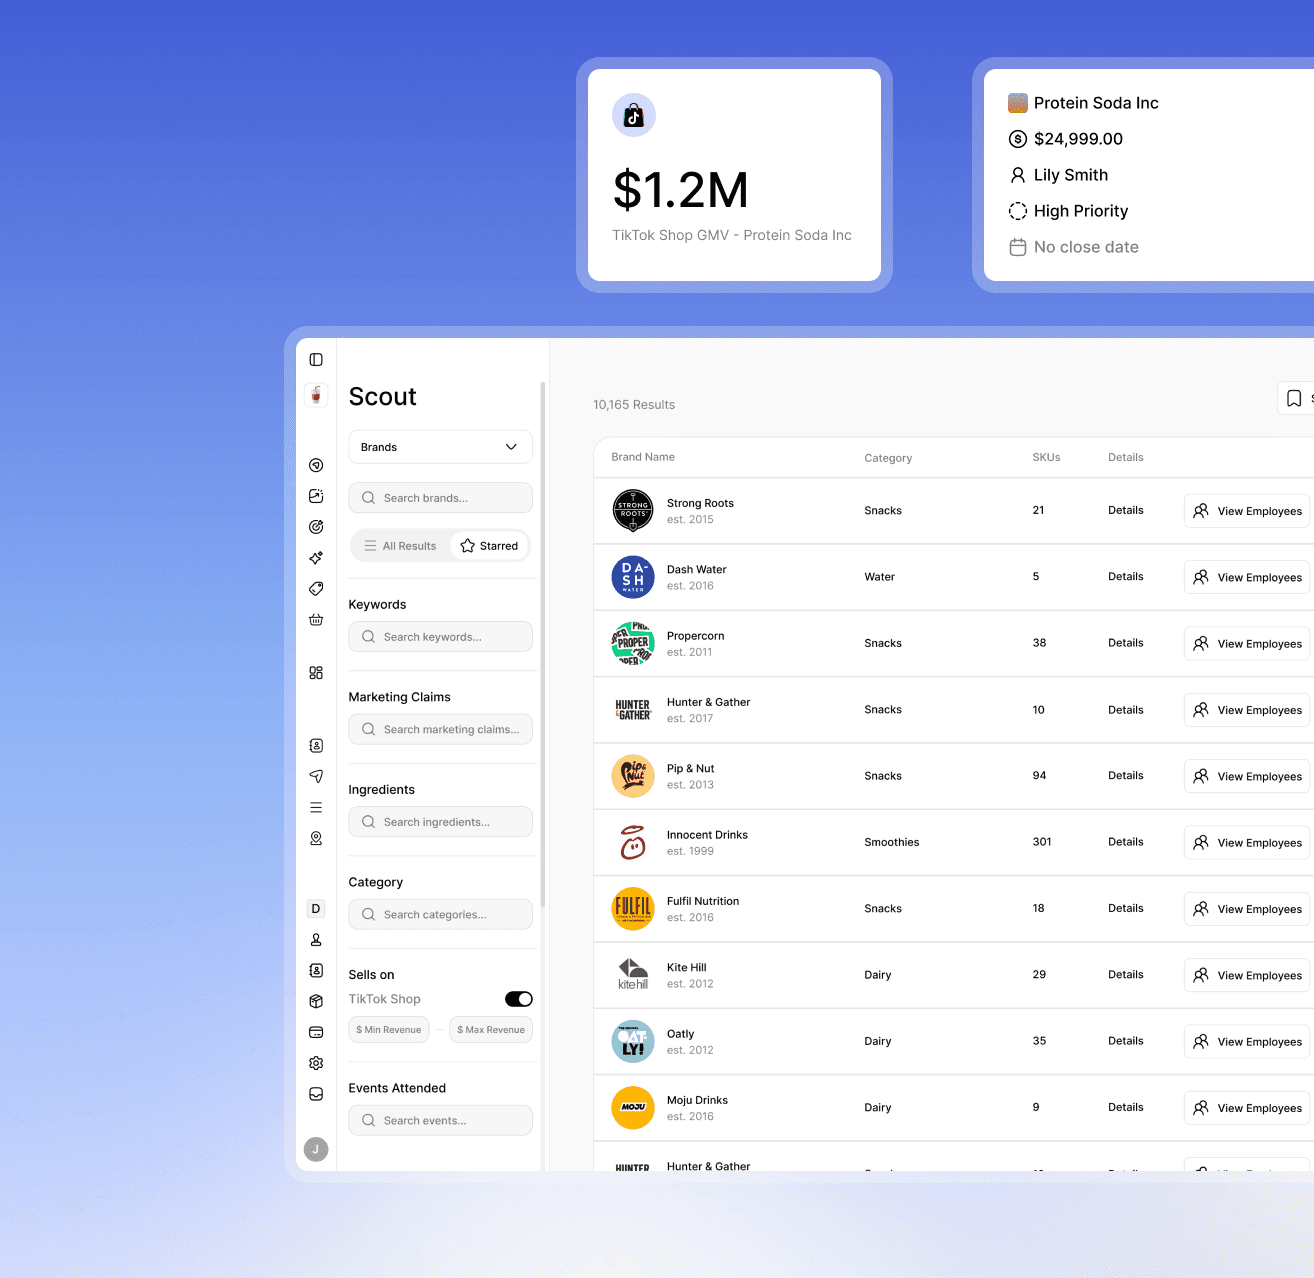Open the three-line list icon in sidebar
The image size is (1314, 1278).
[x=316, y=807]
